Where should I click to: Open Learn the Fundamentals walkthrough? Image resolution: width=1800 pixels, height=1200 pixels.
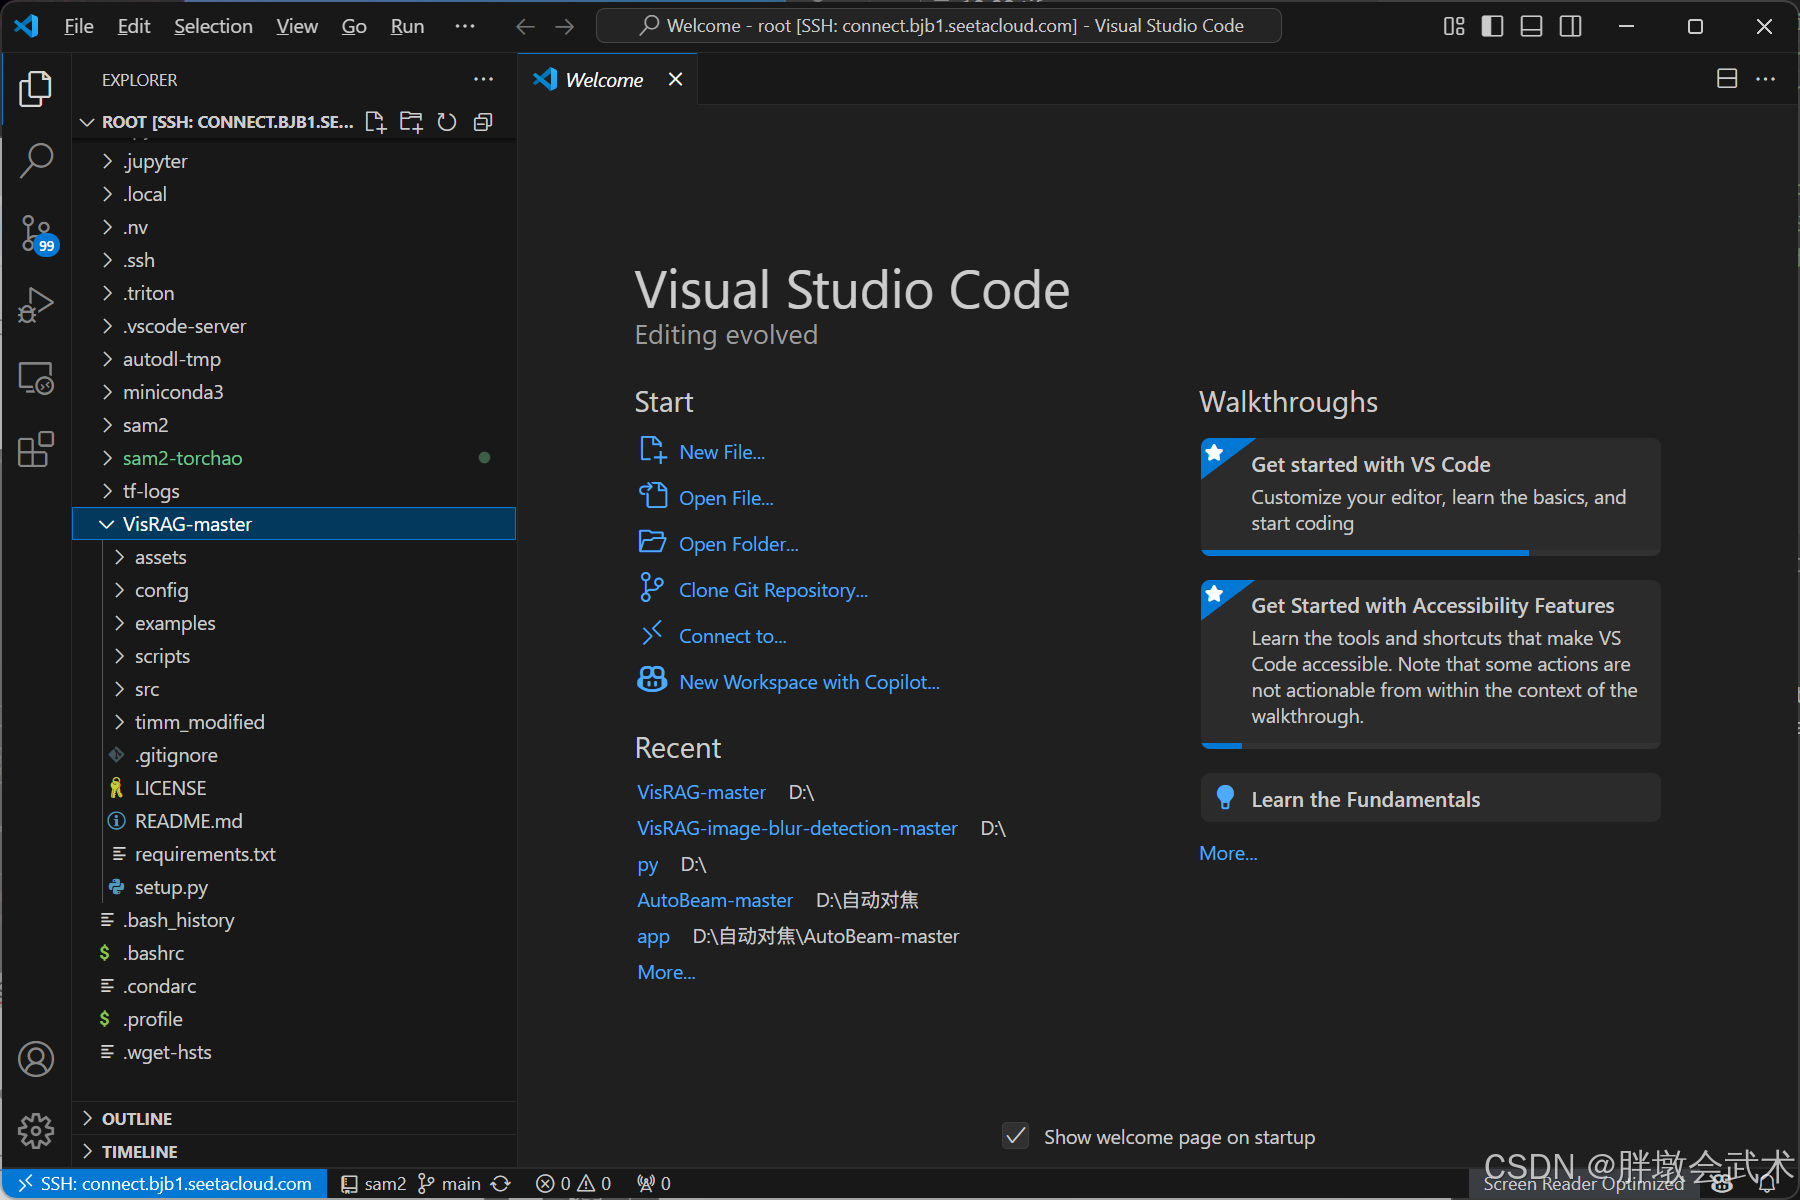coord(1430,799)
